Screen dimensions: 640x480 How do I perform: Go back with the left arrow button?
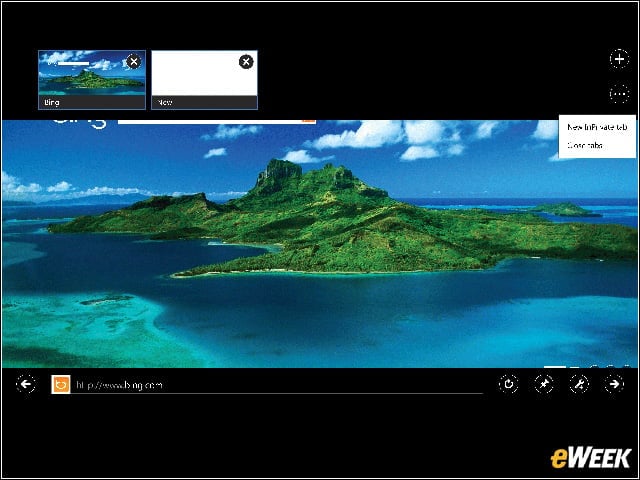point(26,384)
